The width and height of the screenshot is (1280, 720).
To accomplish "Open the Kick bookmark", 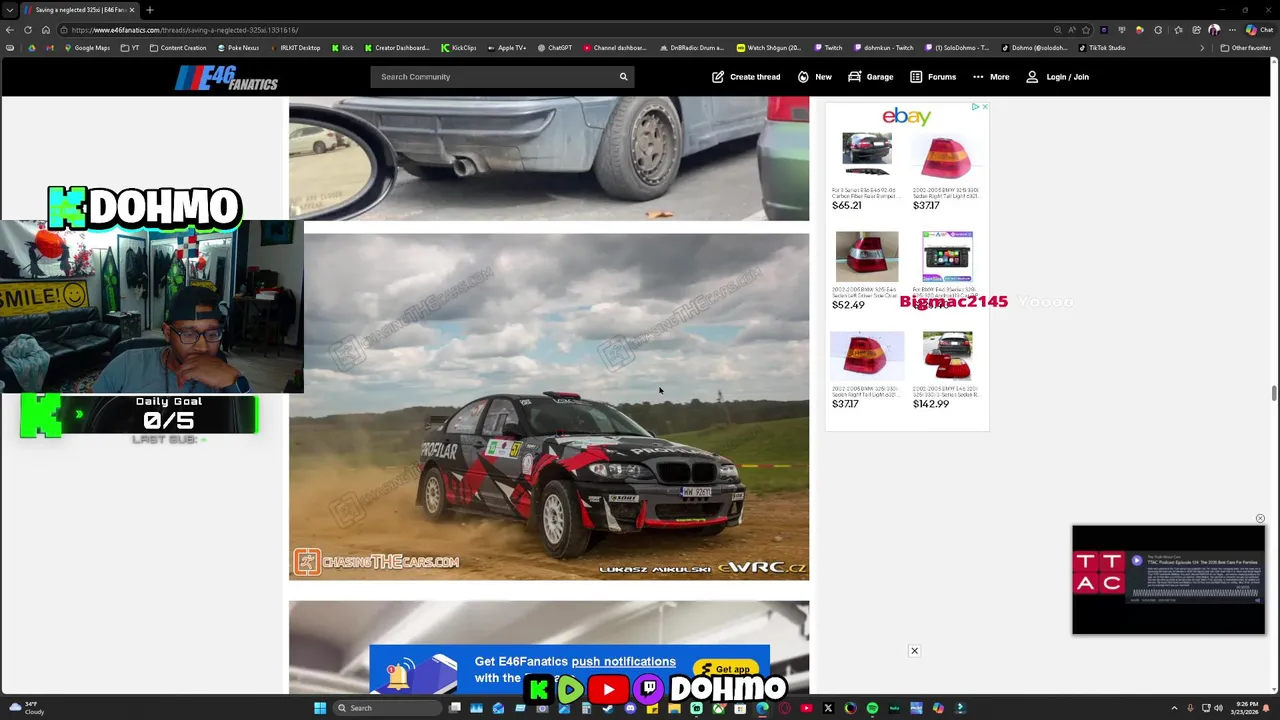I will tap(343, 48).
